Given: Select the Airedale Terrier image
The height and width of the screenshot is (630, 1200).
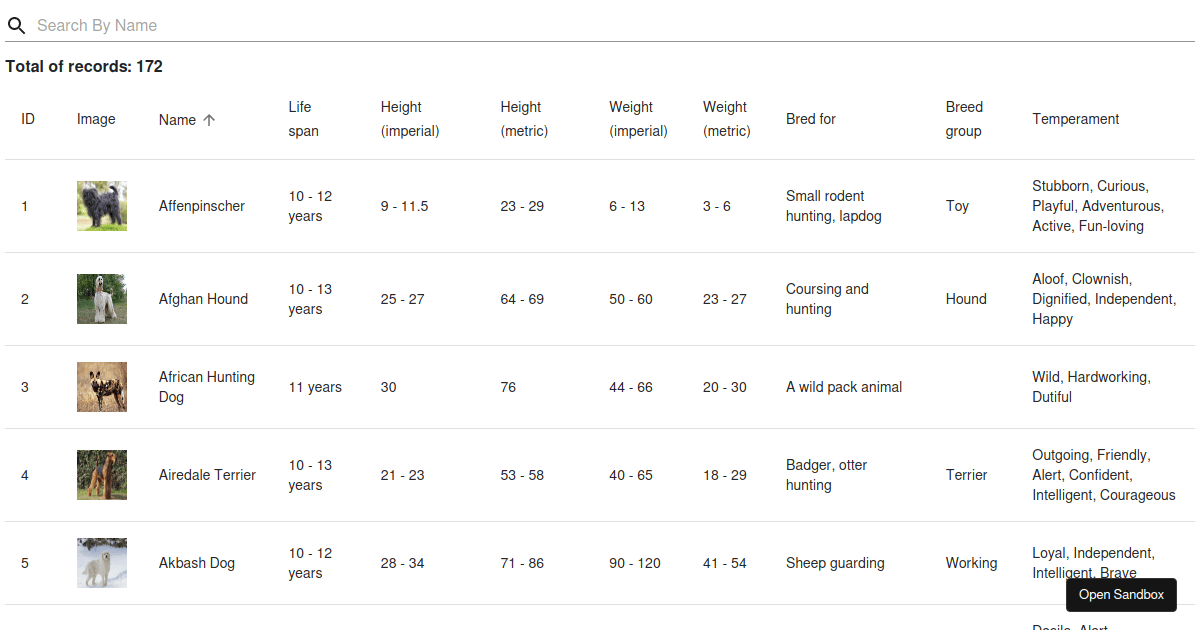Looking at the screenshot, I should 101,474.
